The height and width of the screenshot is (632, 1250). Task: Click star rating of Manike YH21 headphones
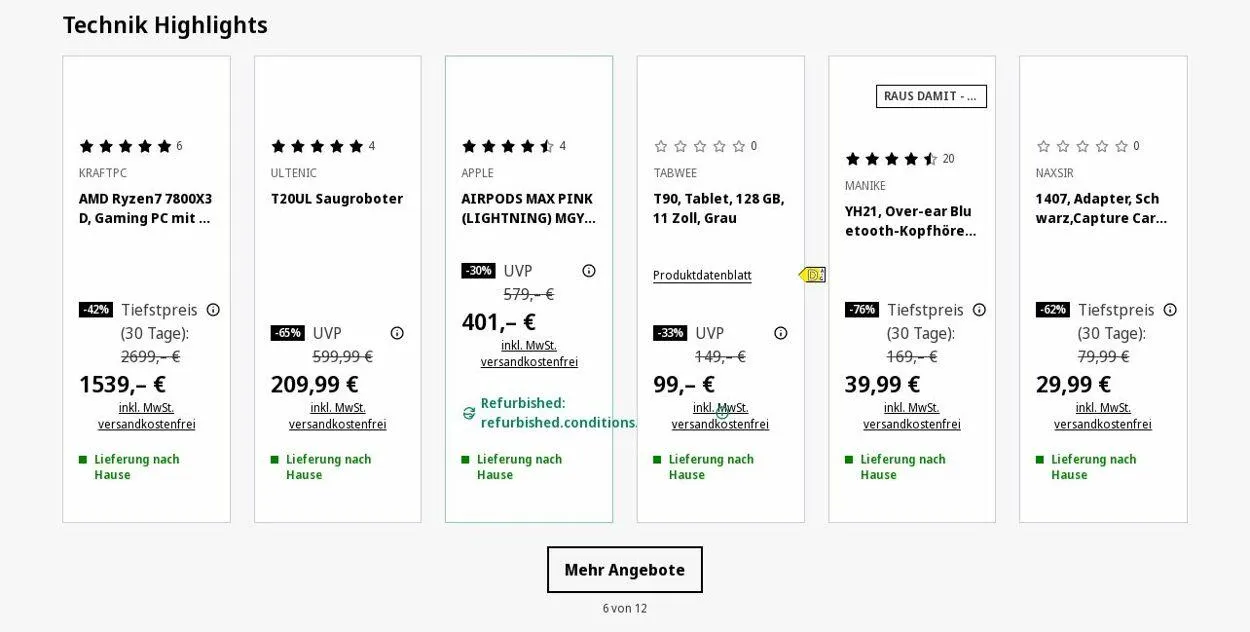(891, 159)
